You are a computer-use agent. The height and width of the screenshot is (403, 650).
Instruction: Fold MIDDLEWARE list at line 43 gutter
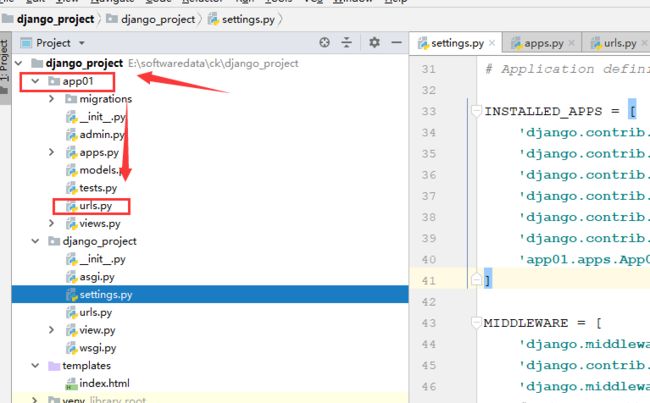click(x=476, y=322)
